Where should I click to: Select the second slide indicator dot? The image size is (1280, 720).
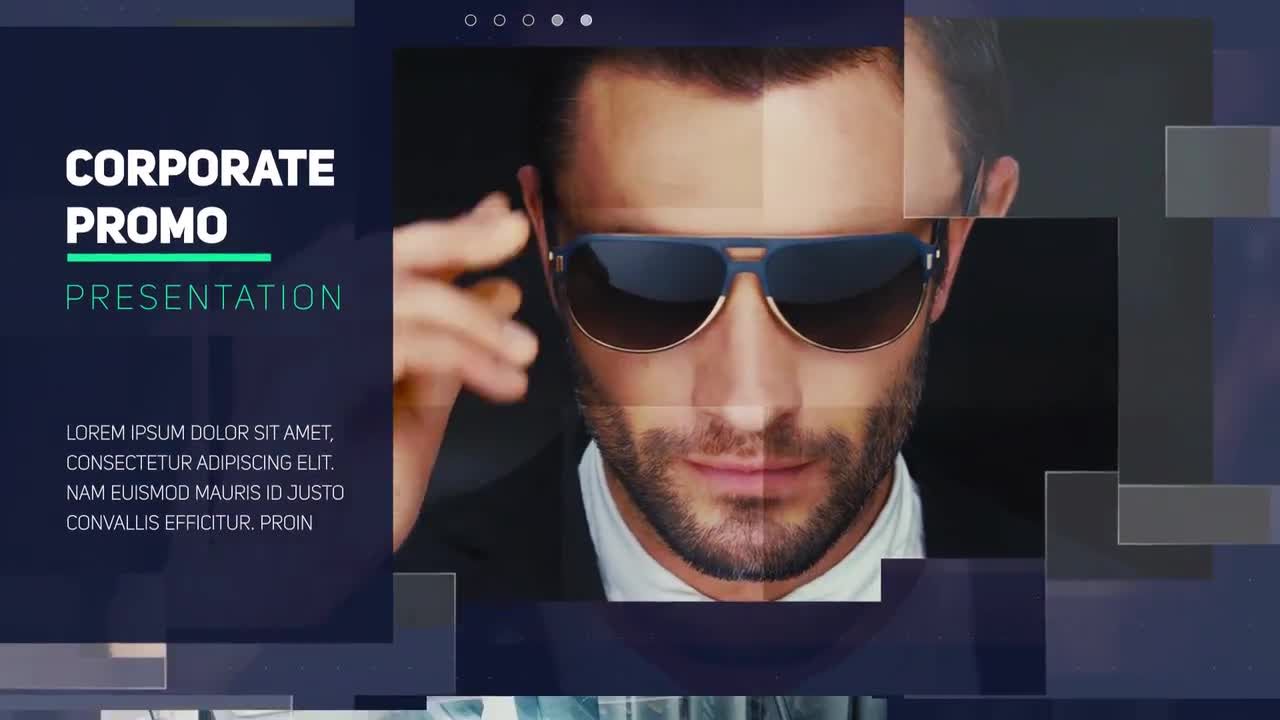[x=500, y=20]
